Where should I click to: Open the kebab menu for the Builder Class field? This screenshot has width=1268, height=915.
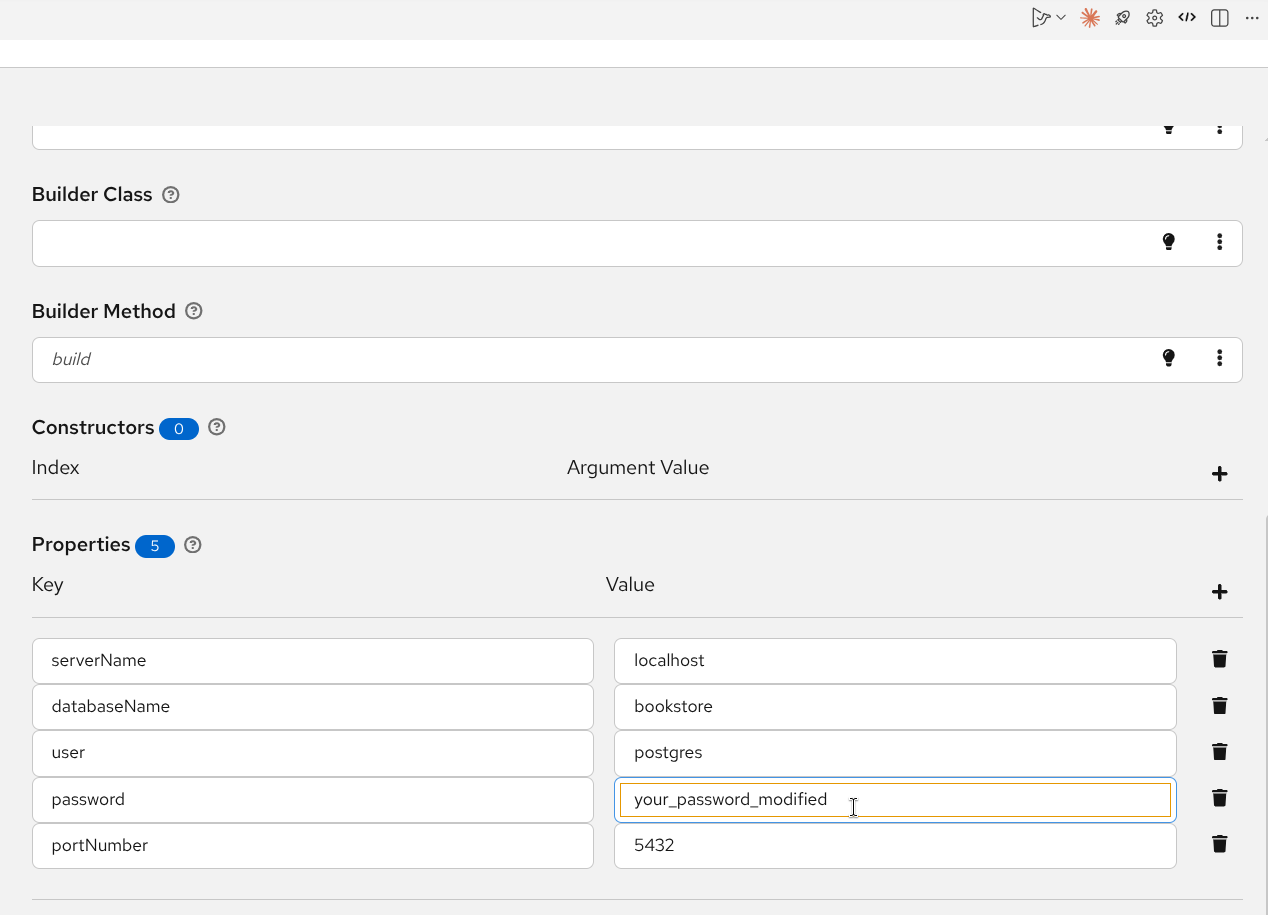coord(1219,242)
